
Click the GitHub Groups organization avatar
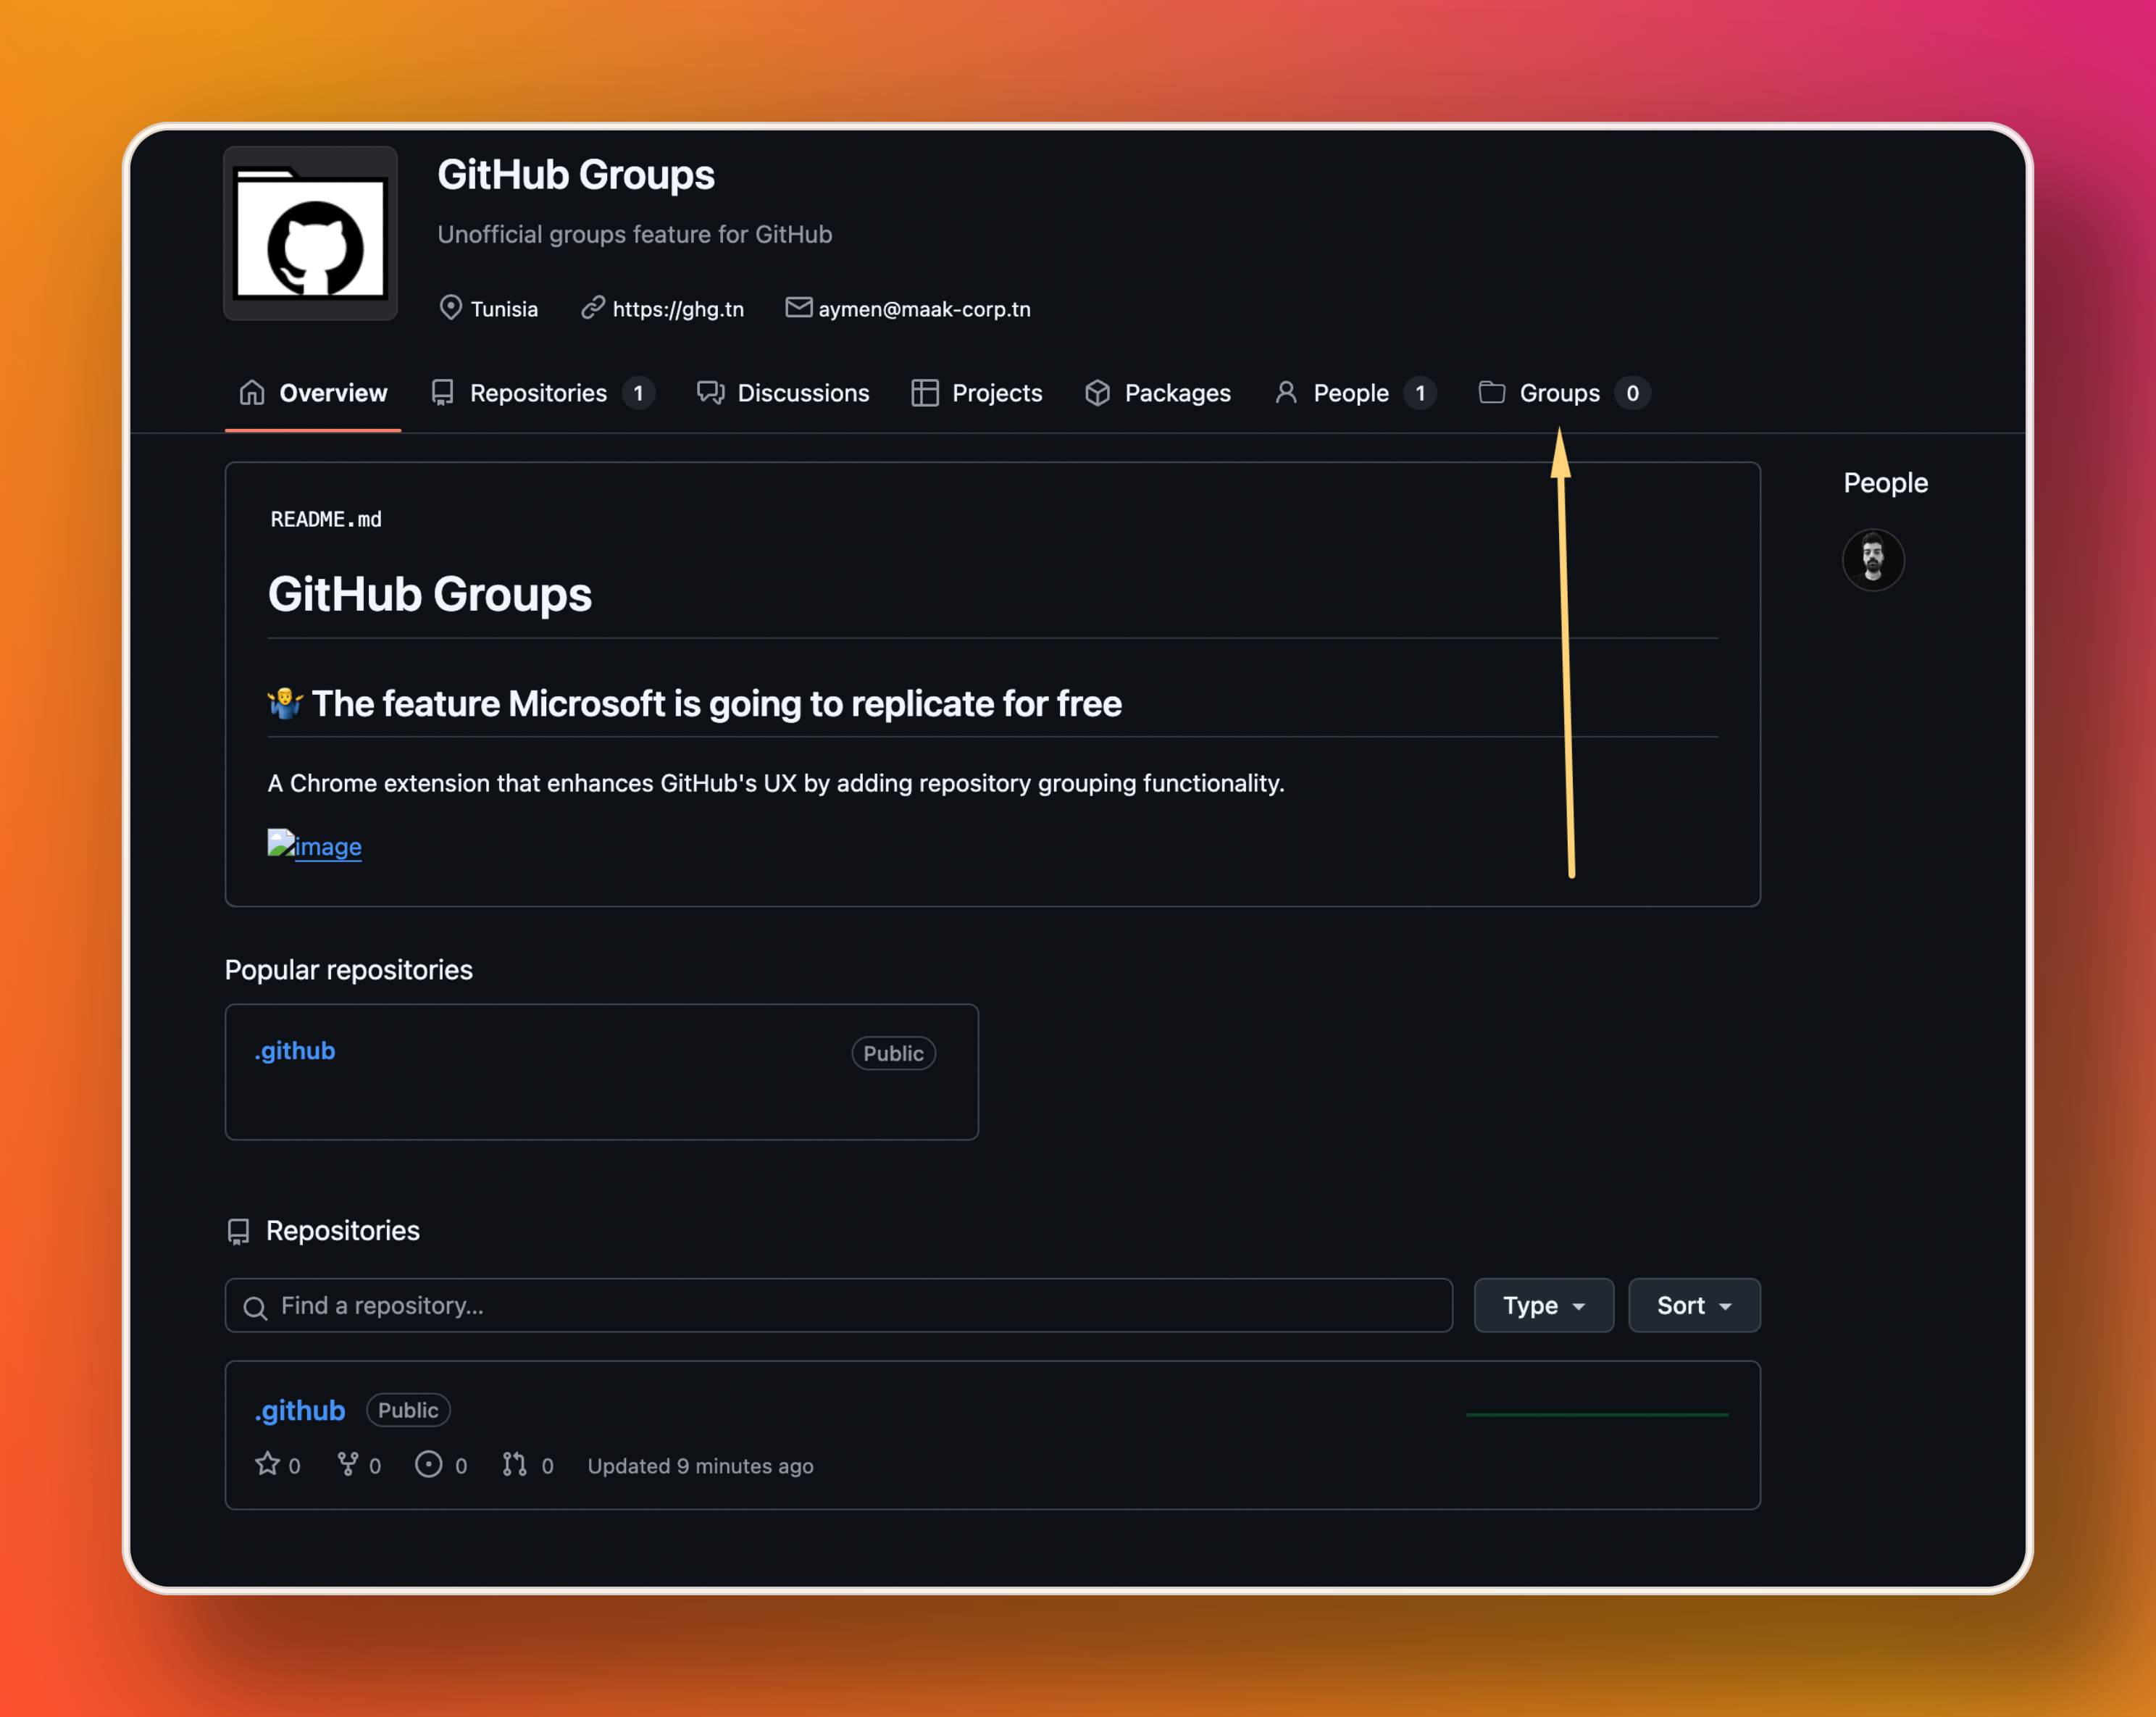click(x=310, y=233)
